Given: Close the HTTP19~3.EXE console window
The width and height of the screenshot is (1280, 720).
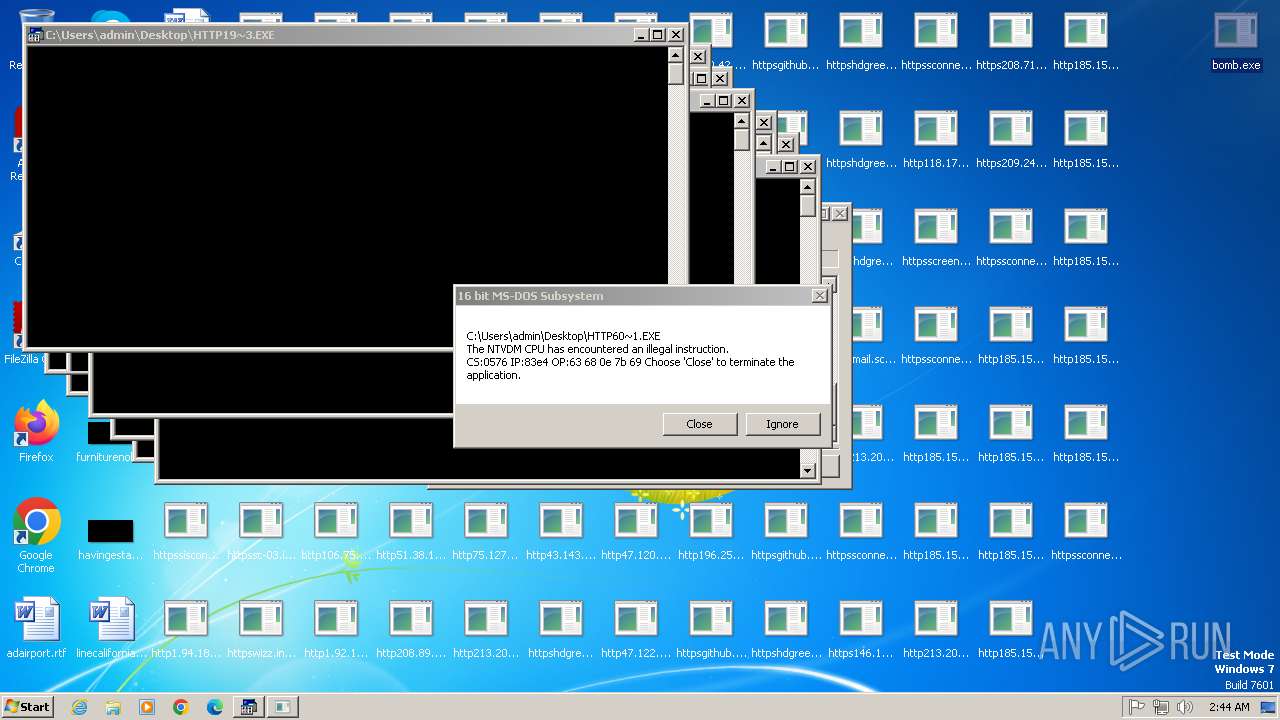Looking at the screenshot, I should click(676, 35).
